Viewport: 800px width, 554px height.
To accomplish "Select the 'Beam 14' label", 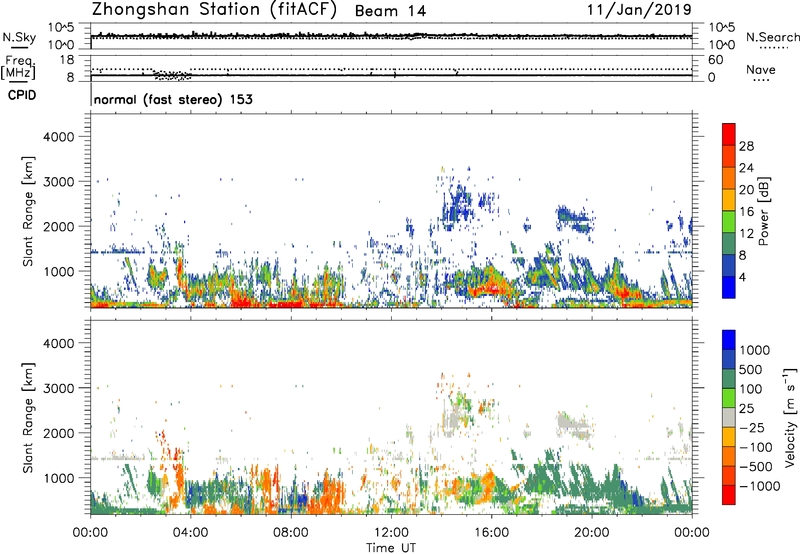I will point(390,11).
